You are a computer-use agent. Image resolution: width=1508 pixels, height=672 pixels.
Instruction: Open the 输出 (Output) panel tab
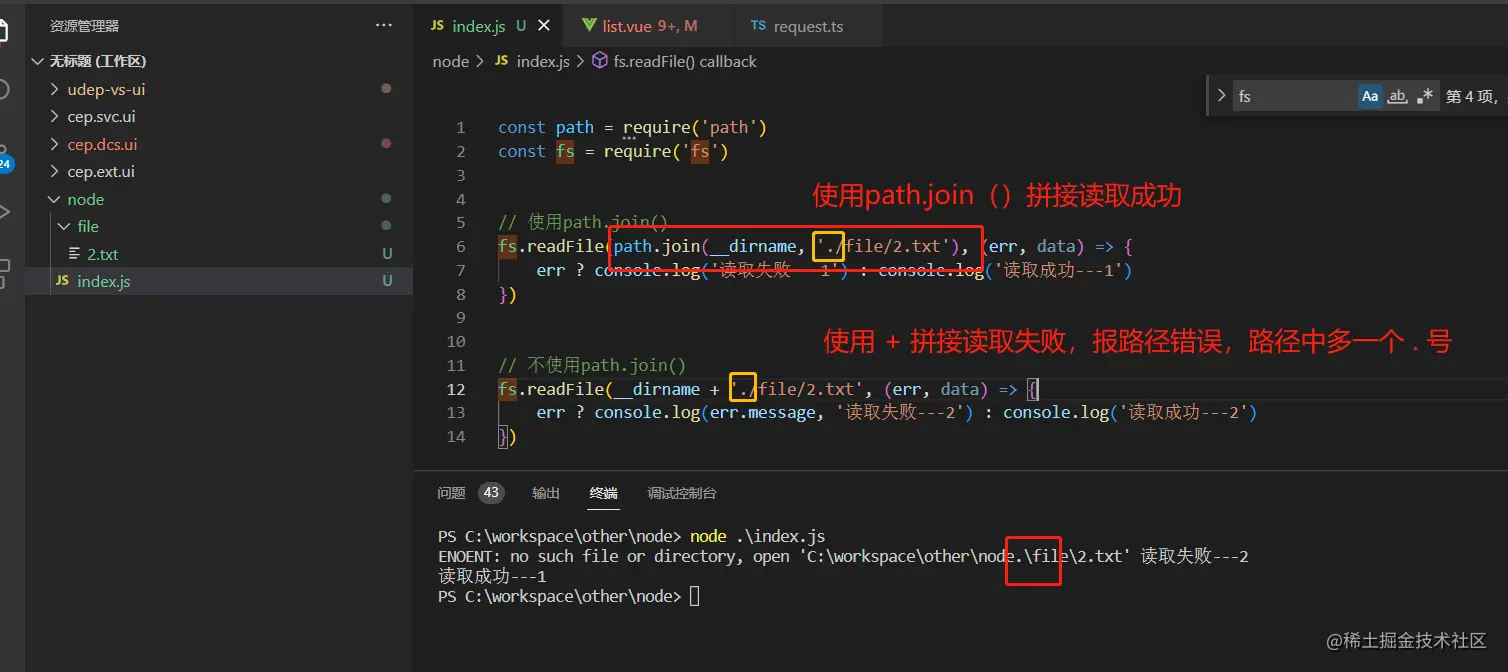coord(546,493)
